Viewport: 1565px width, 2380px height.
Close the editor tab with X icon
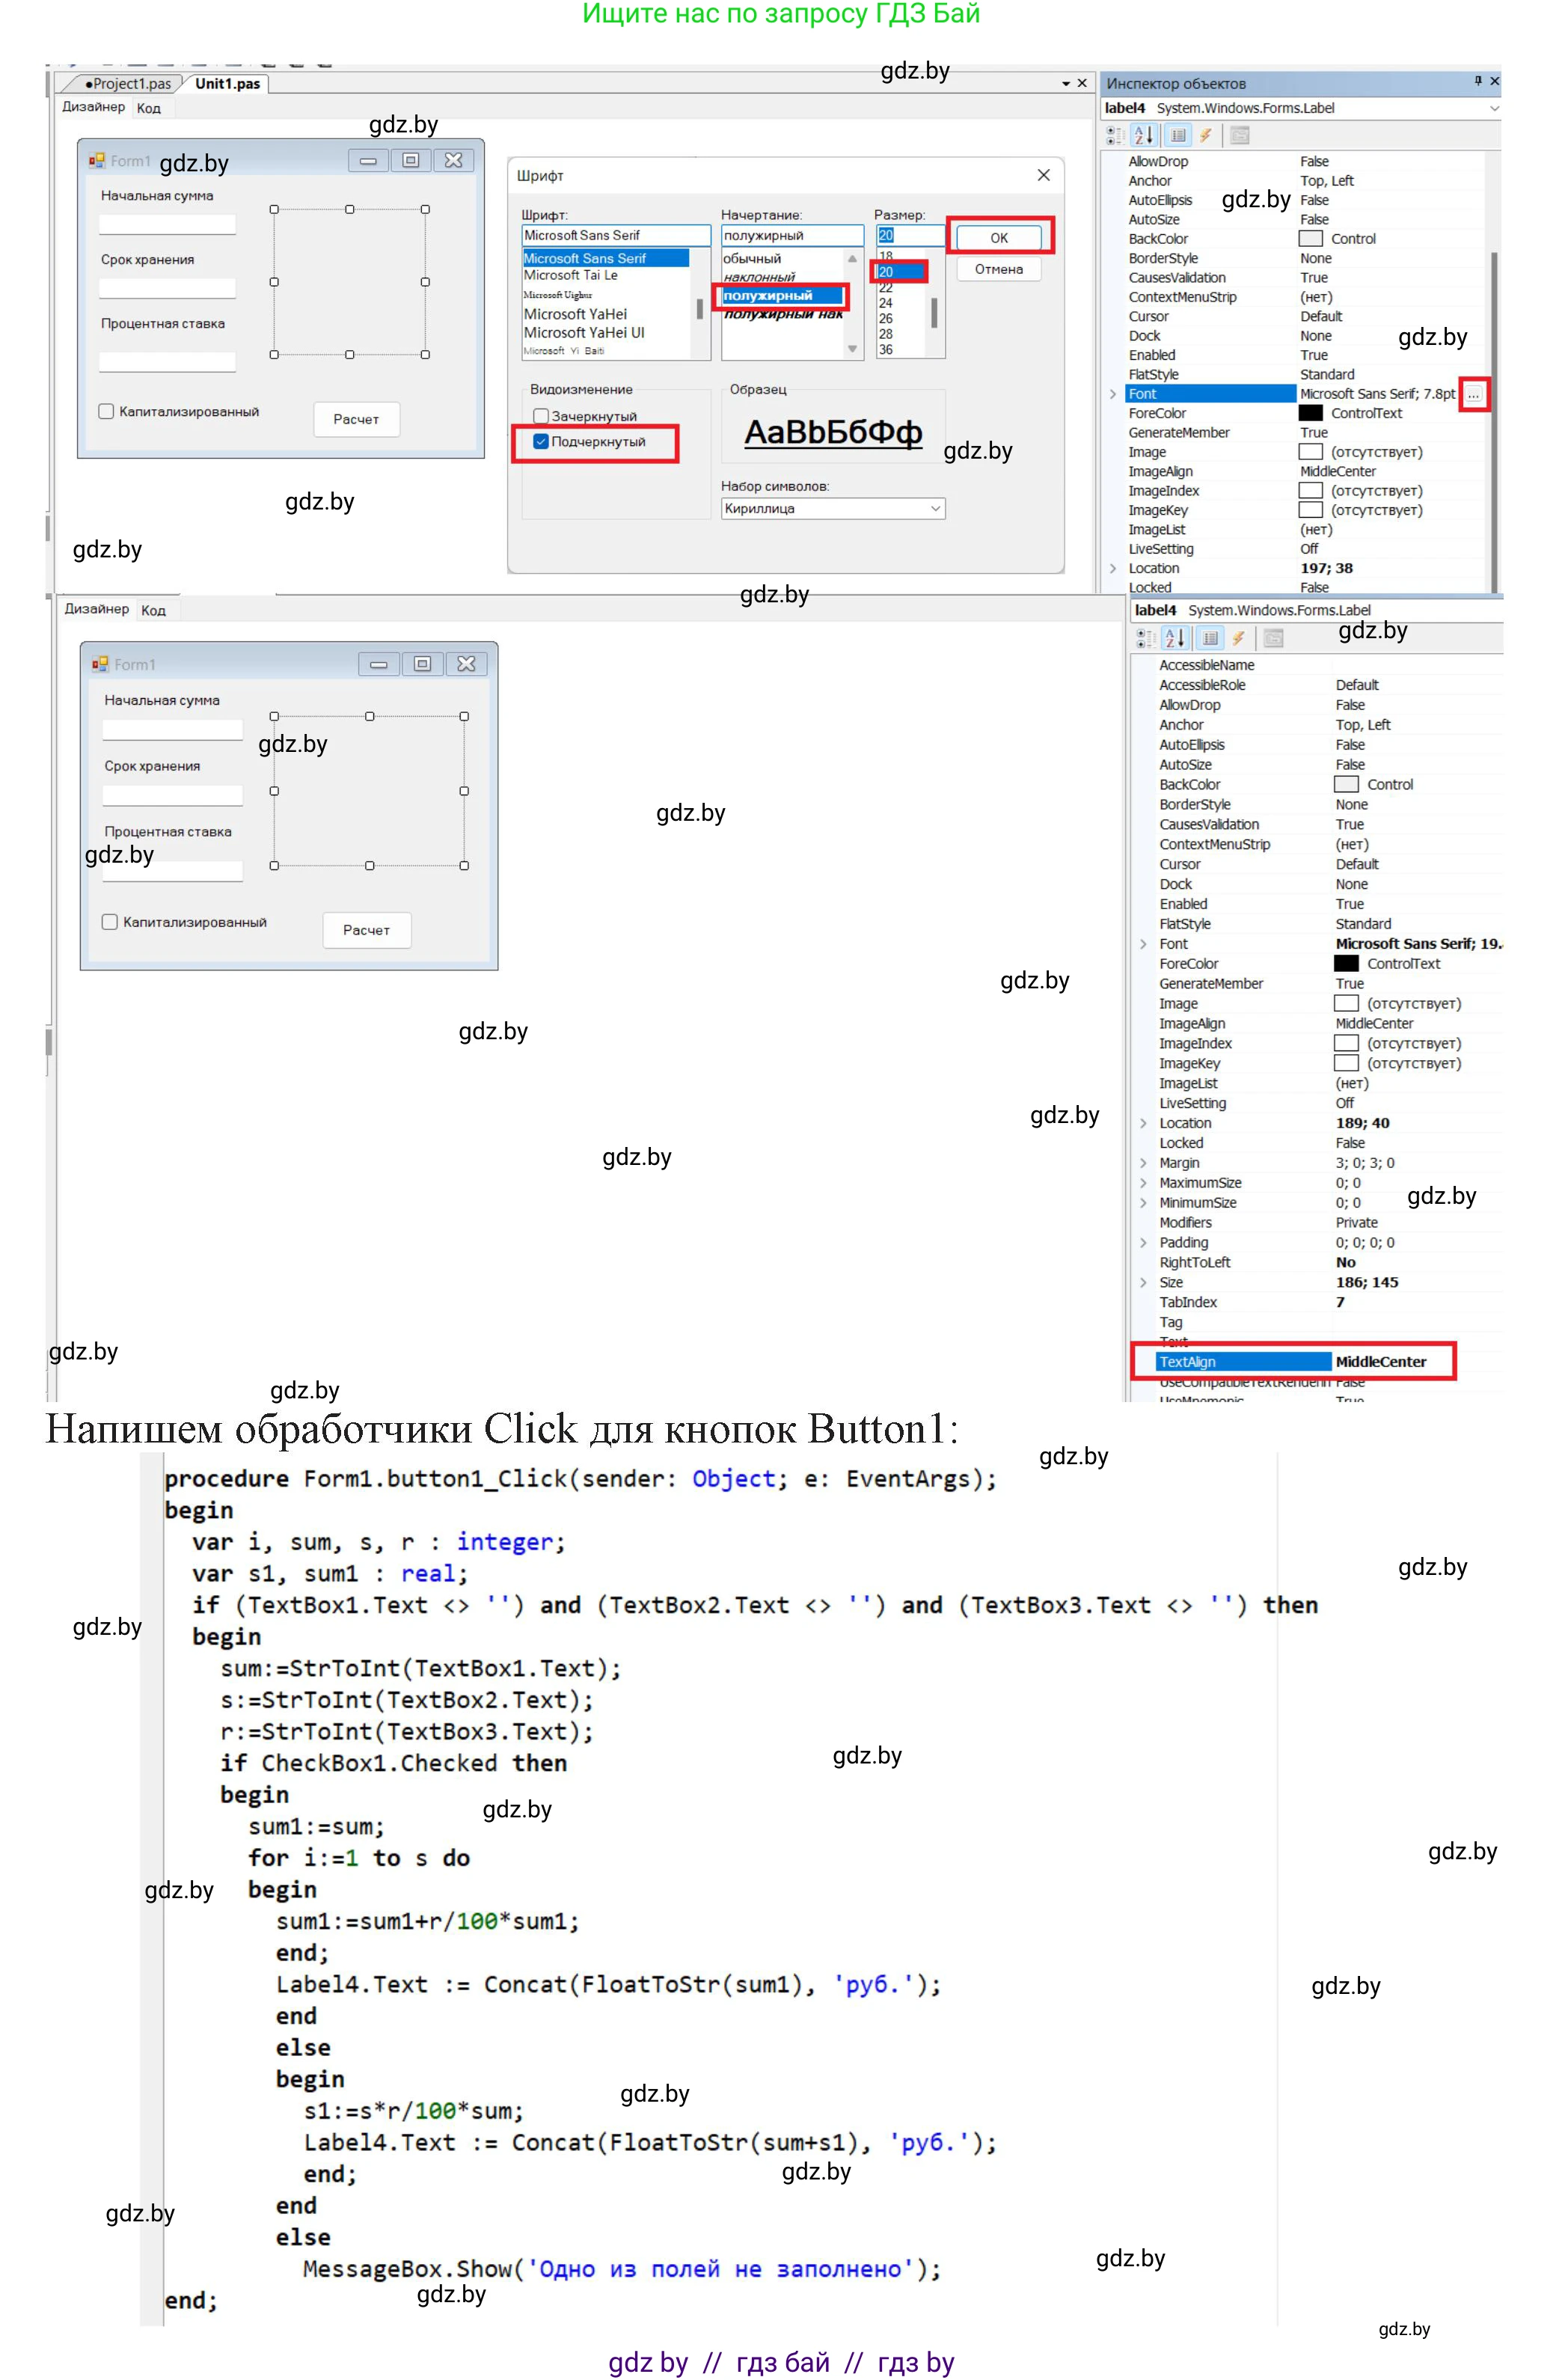(x=1082, y=83)
